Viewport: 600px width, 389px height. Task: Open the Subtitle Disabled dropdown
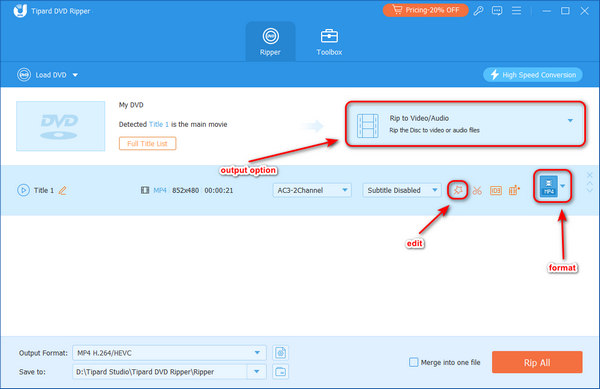click(x=401, y=190)
